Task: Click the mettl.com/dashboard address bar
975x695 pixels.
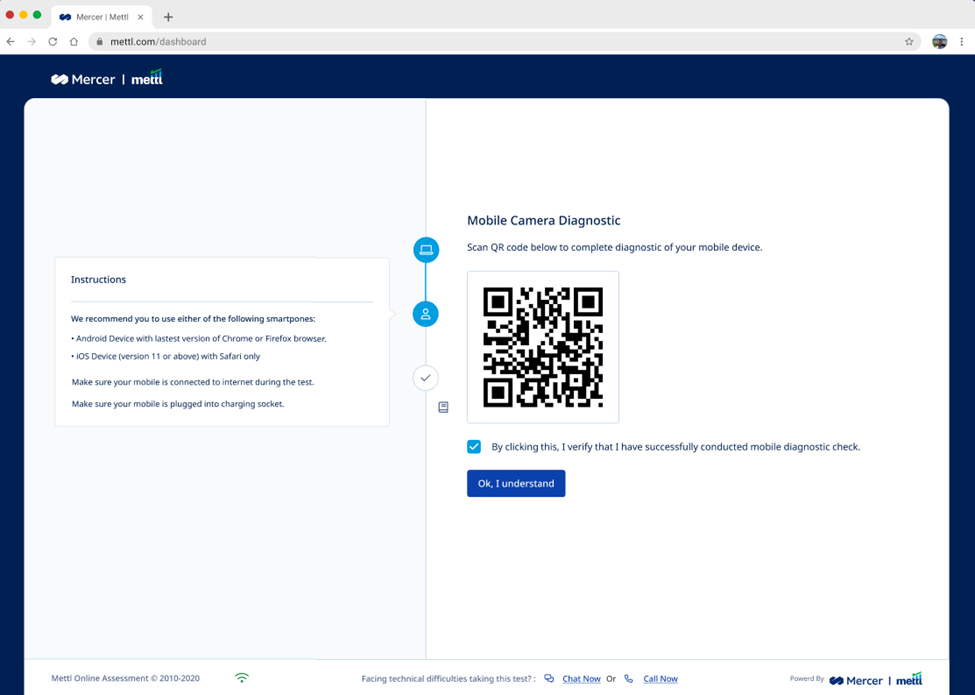Action: [x=504, y=42]
